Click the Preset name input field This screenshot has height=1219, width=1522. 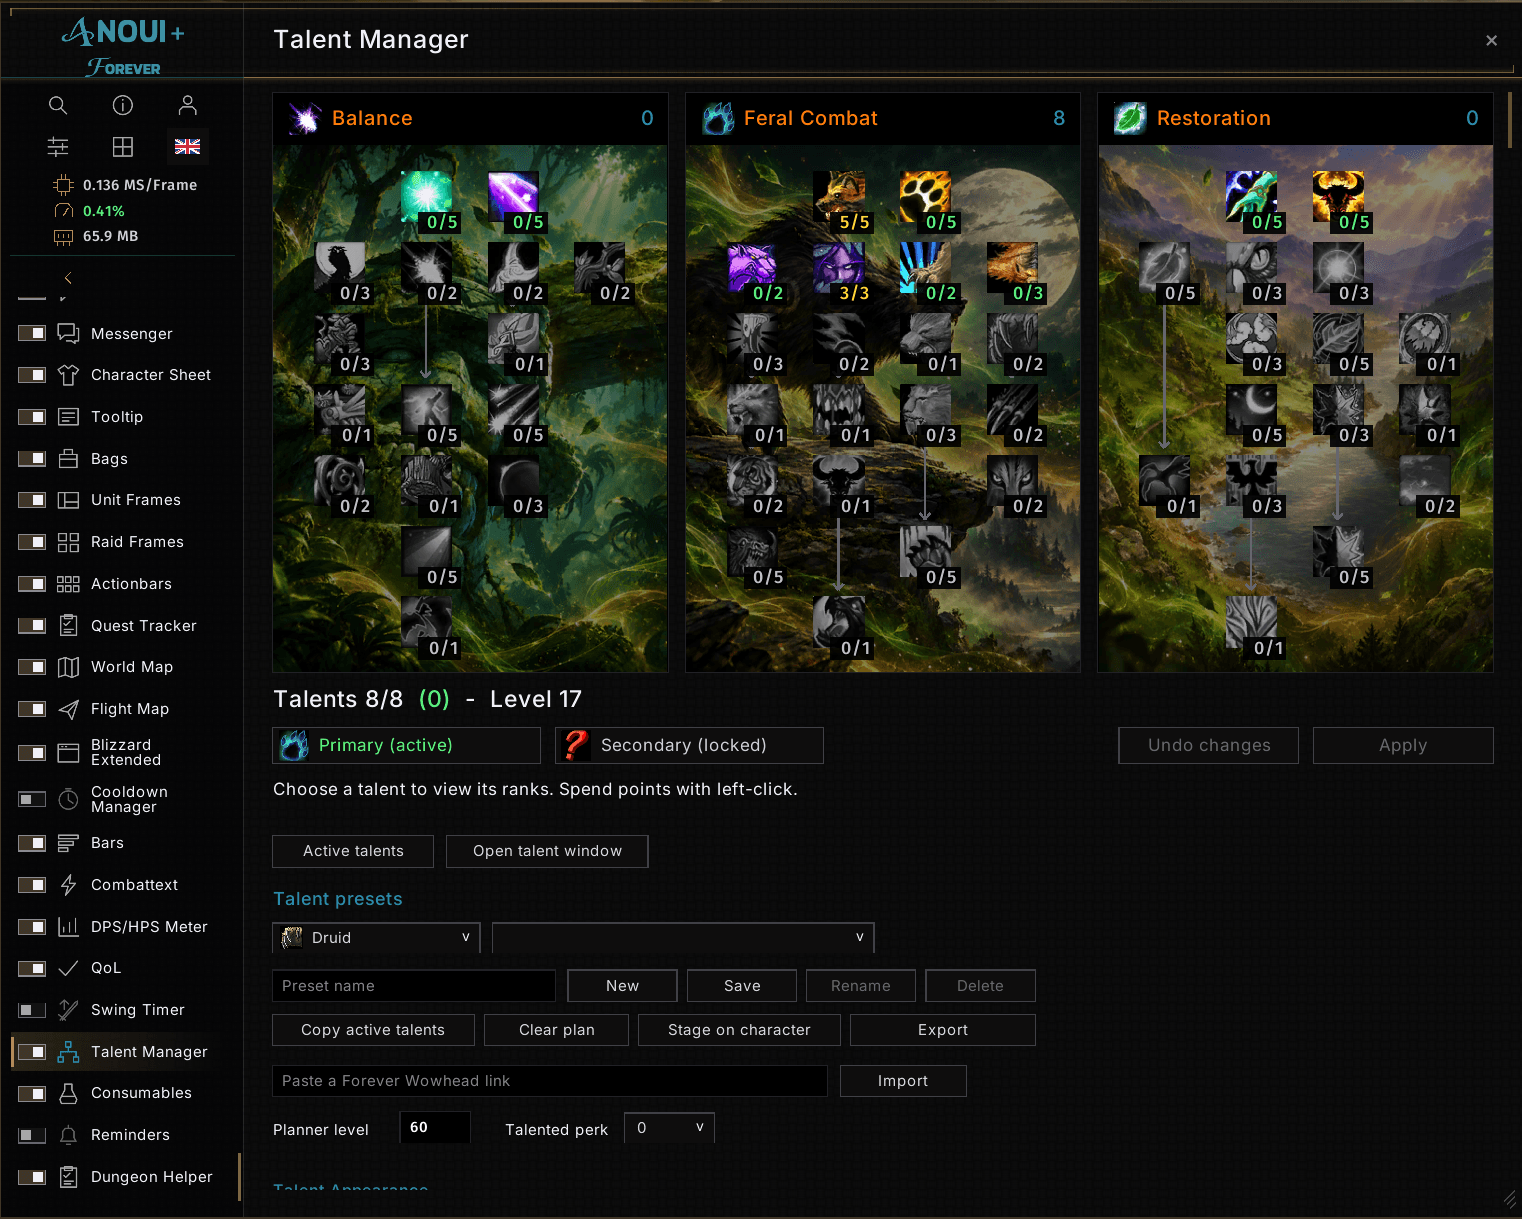point(414,986)
